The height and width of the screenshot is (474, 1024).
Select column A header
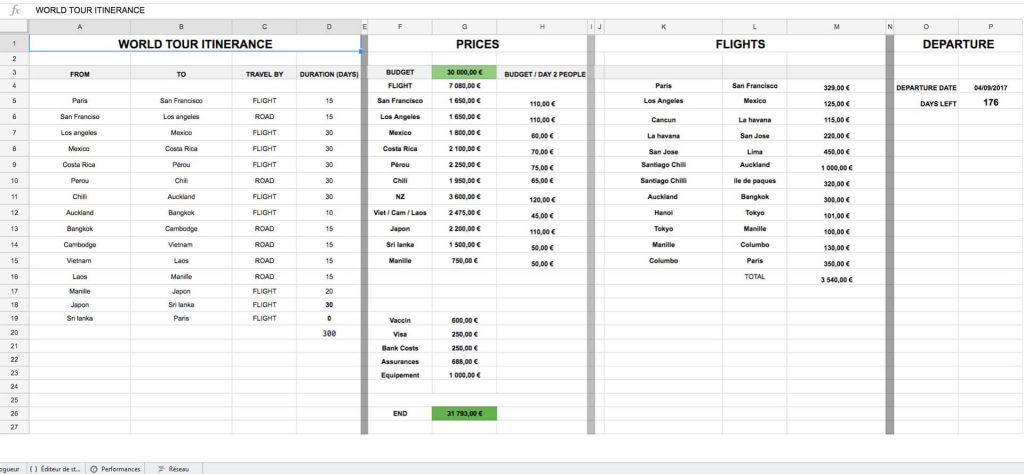pos(80,27)
